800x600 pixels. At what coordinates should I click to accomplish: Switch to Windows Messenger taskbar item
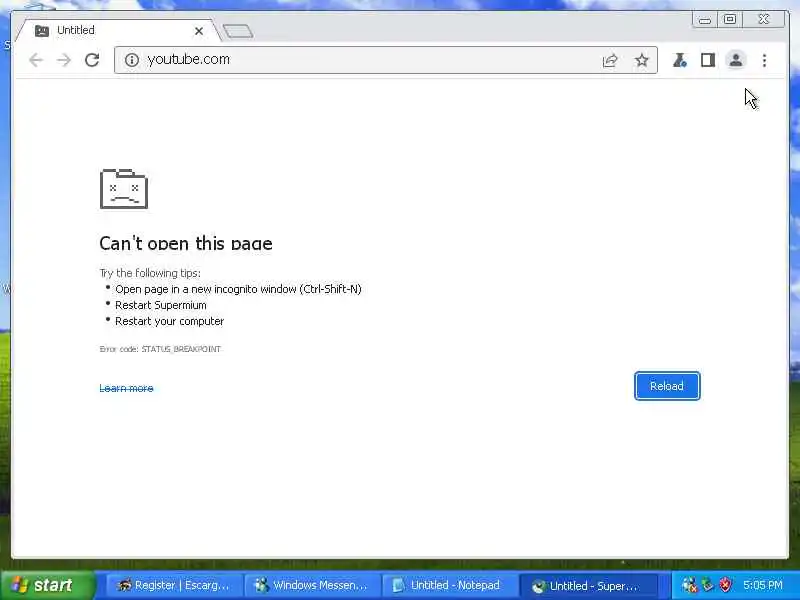(x=312, y=585)
